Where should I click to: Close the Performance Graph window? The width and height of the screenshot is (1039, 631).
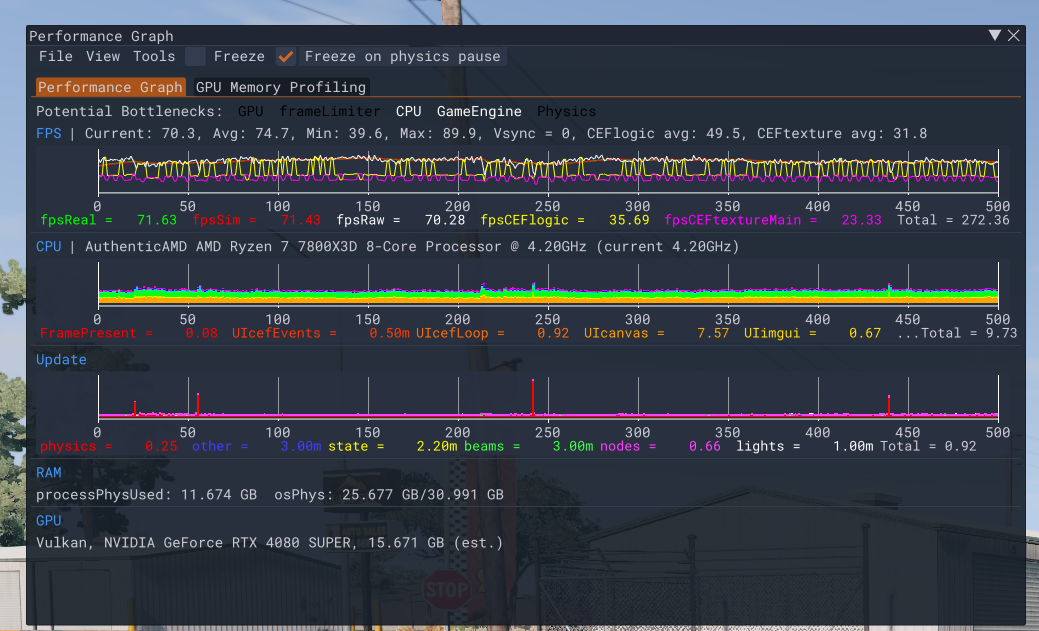pos(1014,35)
